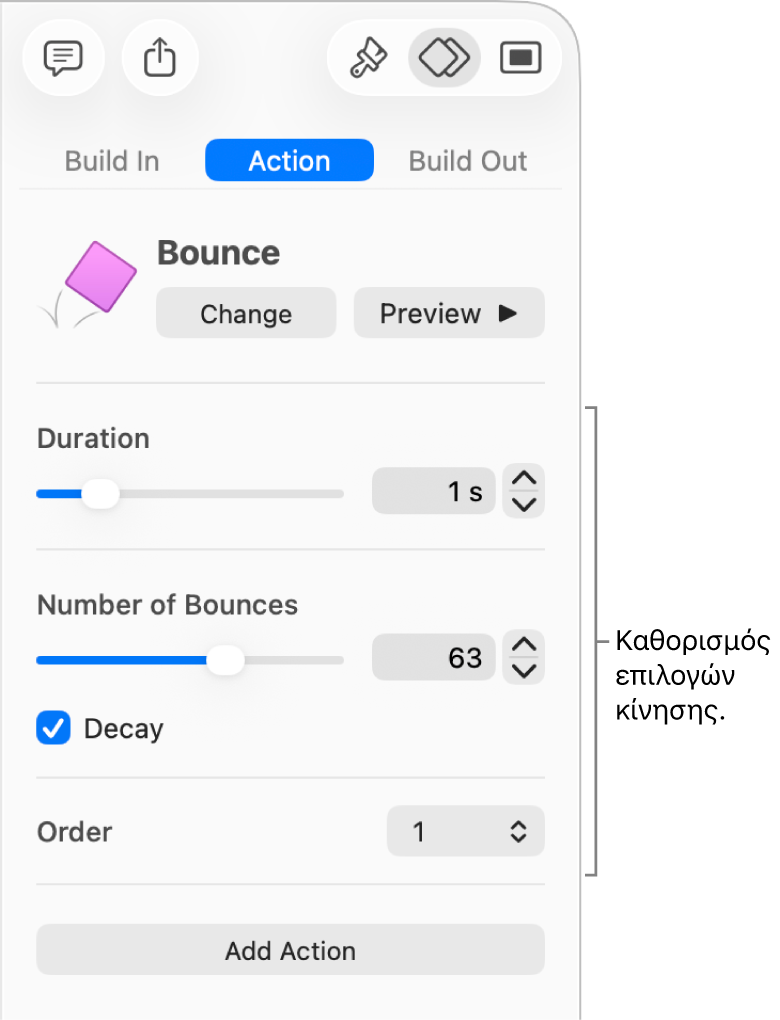Open the Comments button in toolbar
Viewport: 780px width, 1020px height.
click(x=62, y=58)
